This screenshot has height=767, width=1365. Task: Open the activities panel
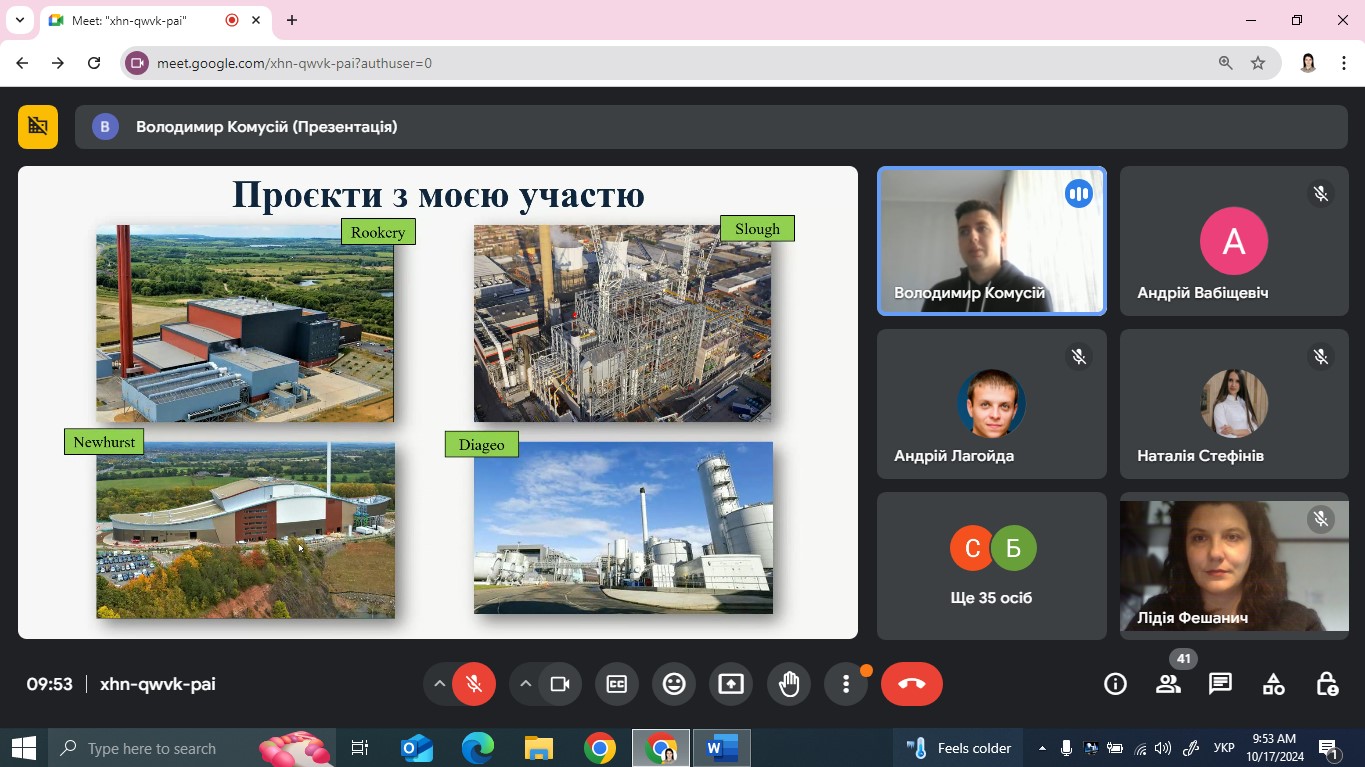tap(1273, 684)
